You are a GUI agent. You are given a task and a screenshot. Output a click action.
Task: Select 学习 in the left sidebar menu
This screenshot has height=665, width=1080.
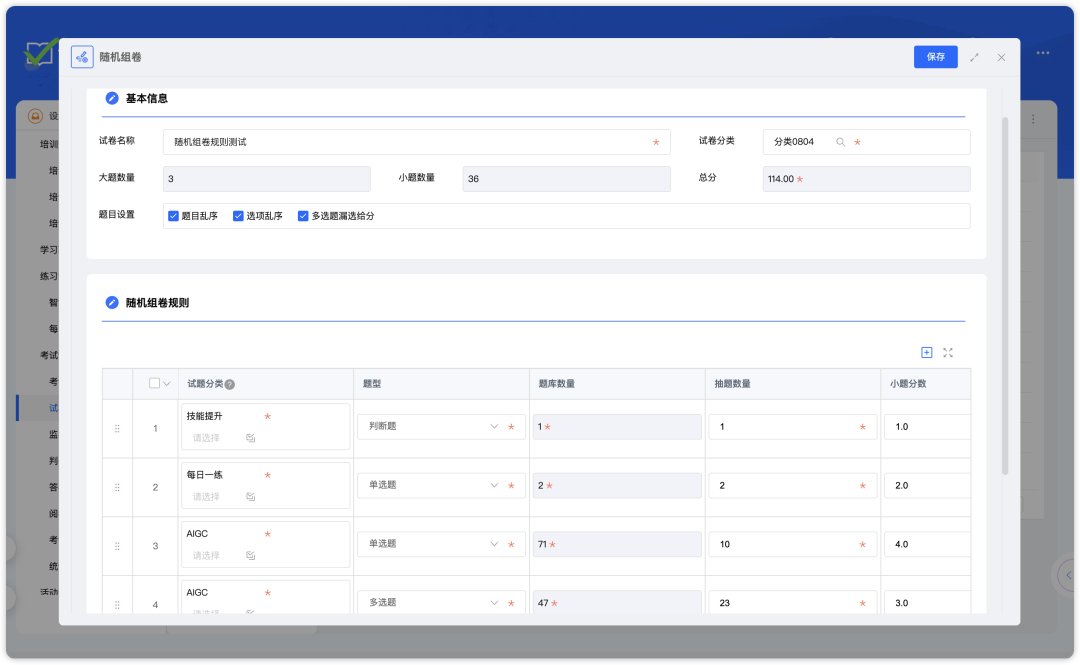click(47, 248)
